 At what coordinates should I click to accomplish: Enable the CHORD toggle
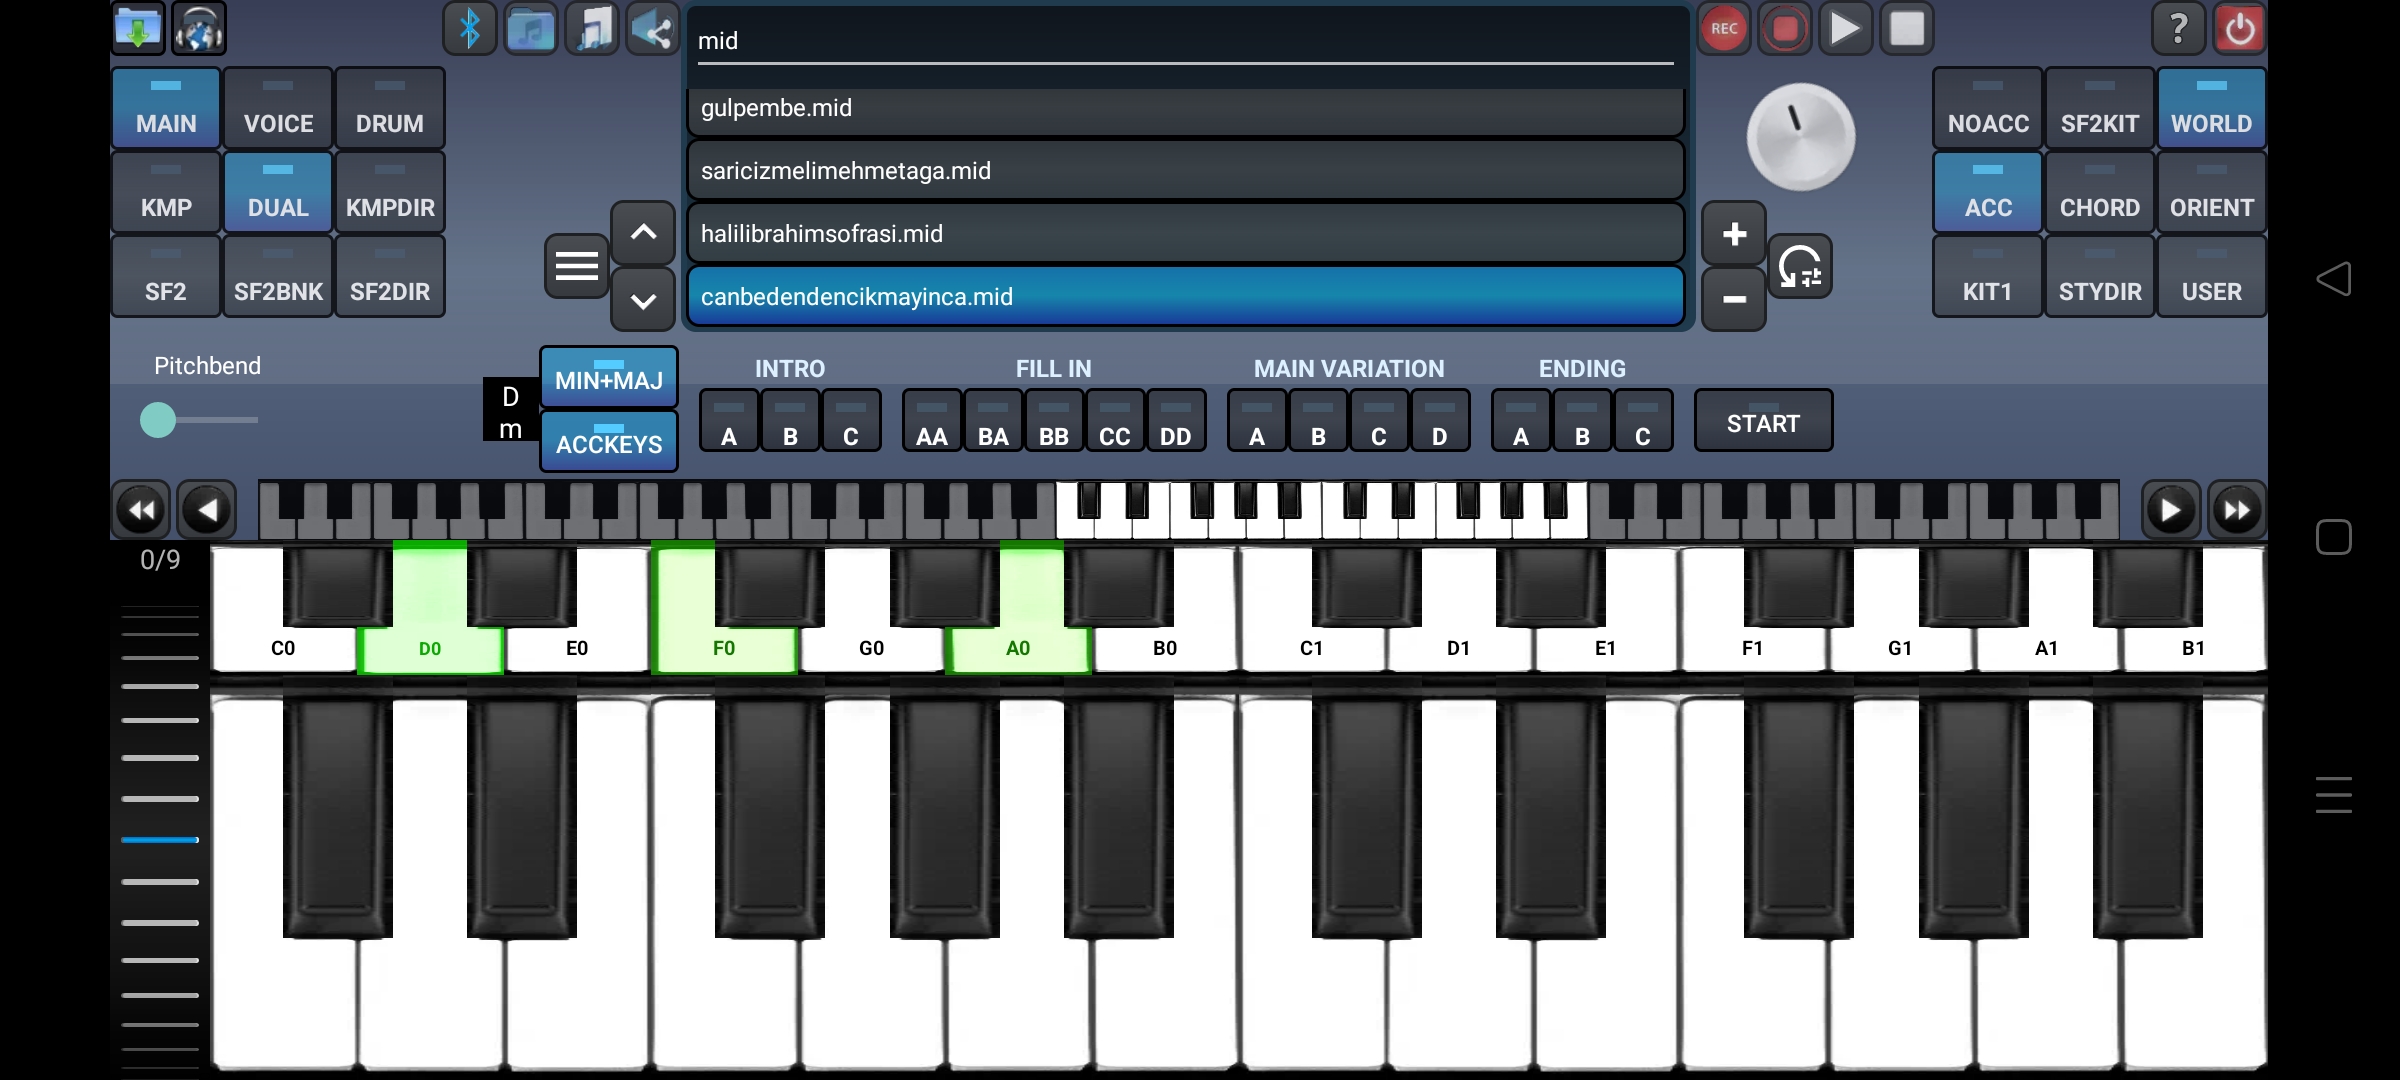(x=2099, y=193)
